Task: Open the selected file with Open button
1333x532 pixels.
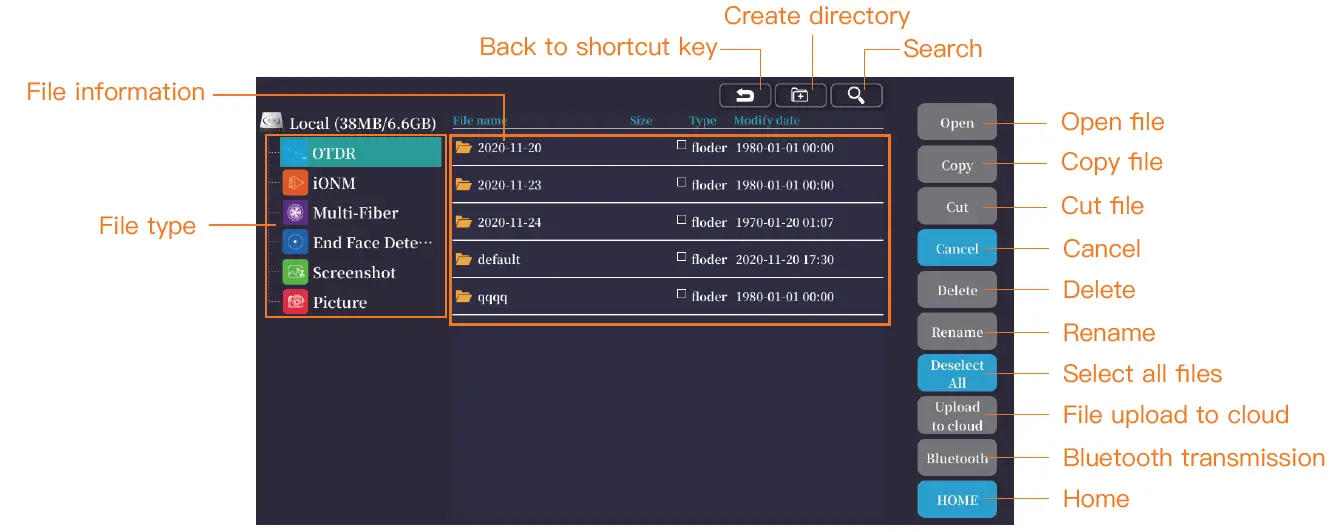Action: pos(957,122)
